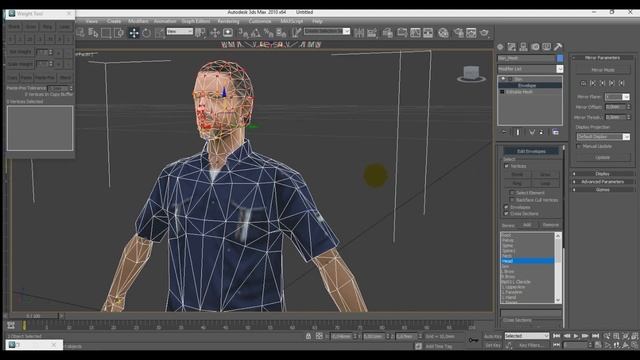Image resolution: width=640 pixels, height=360 pixels.
Task: Open named selection sets dropdown
Action: [327, 31]
